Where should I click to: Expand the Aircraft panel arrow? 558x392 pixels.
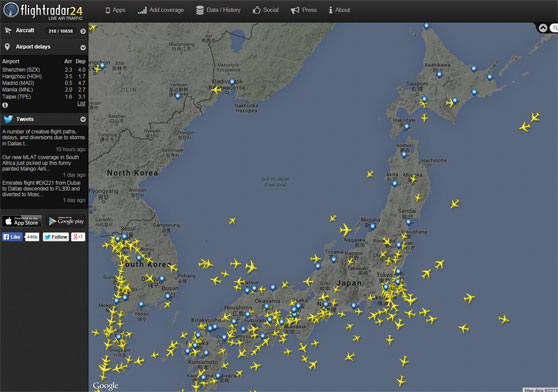[x=83, y=31]
